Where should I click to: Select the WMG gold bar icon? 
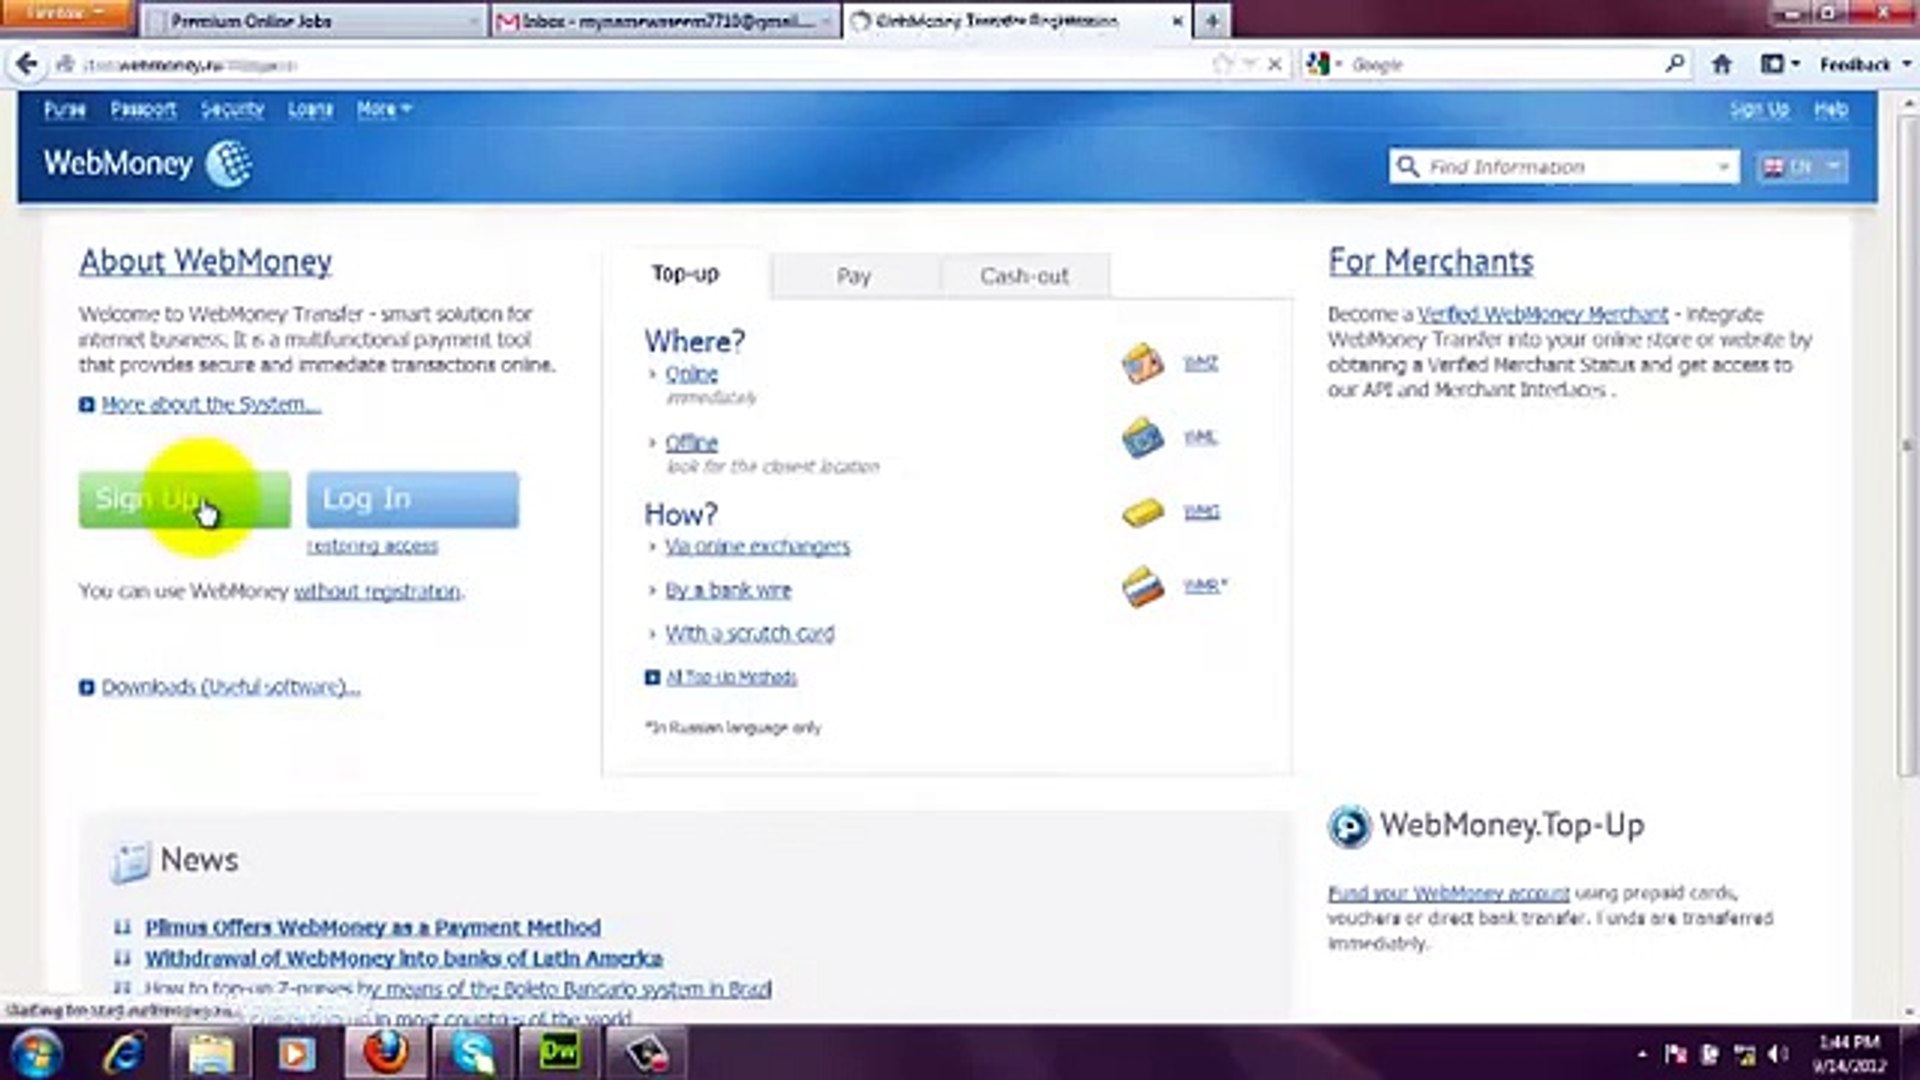point(1143,511)
